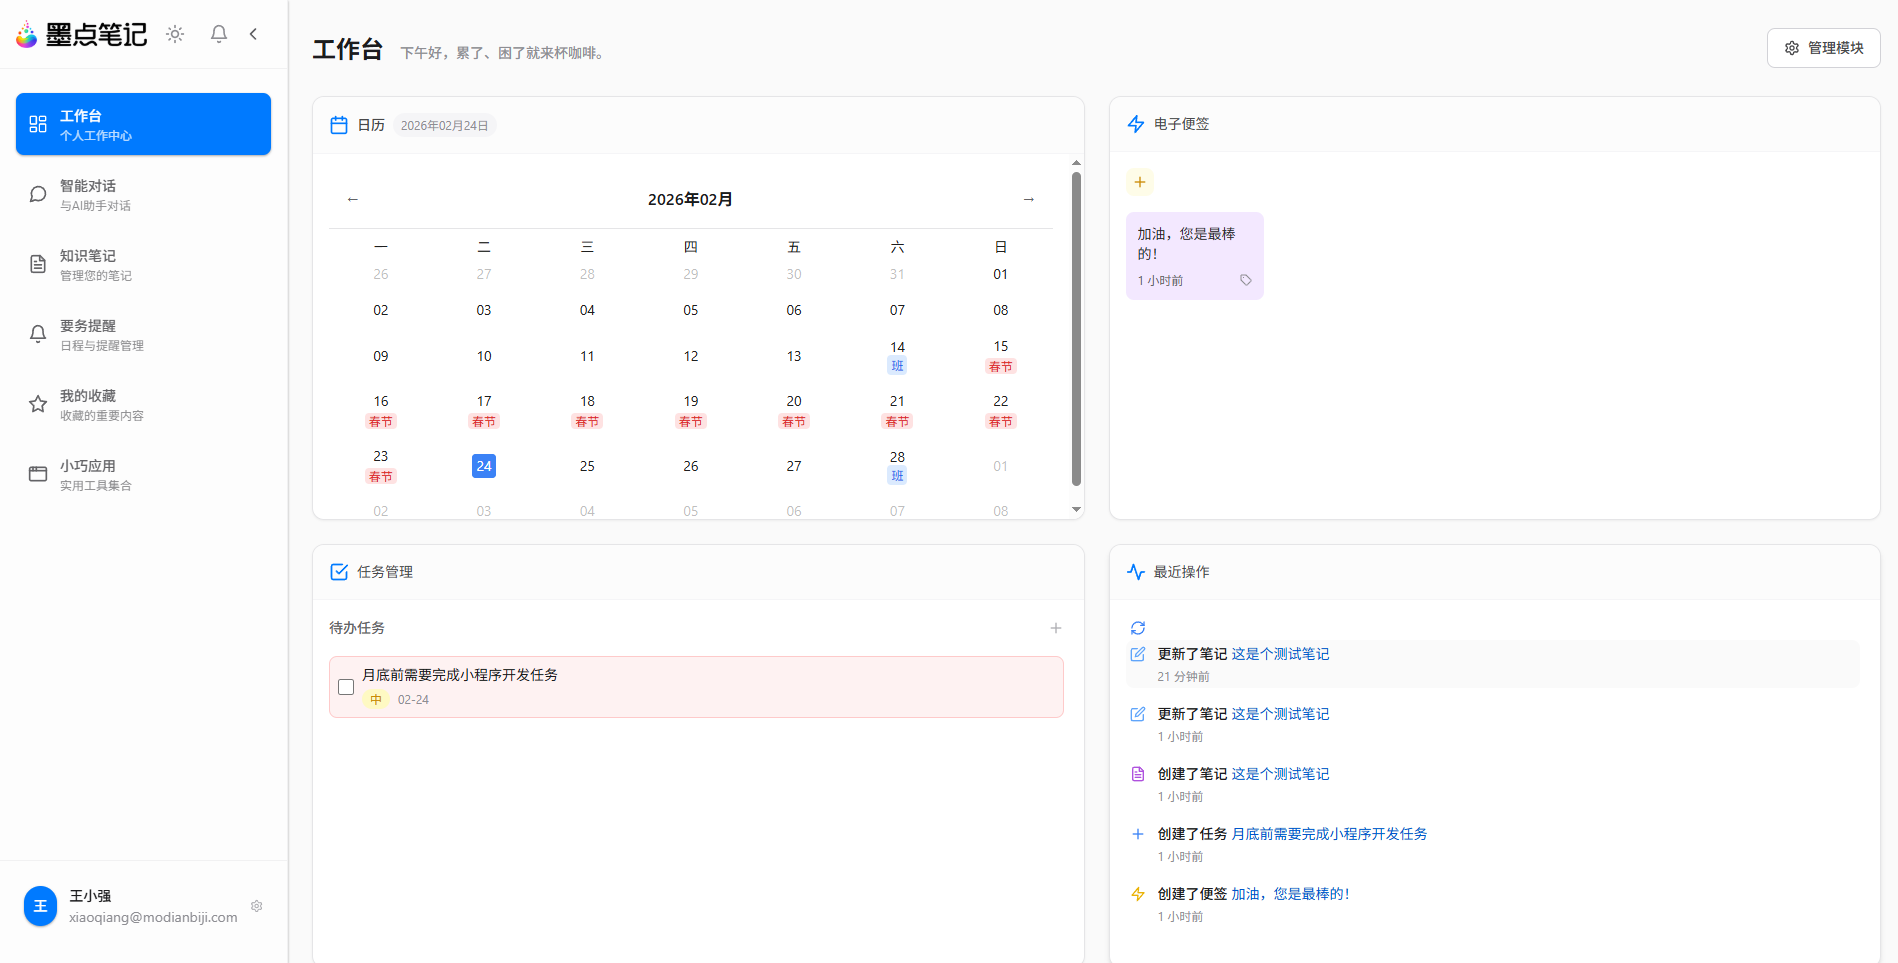Toggle the light/dark theme sun icon

click(x=175, y=34)
